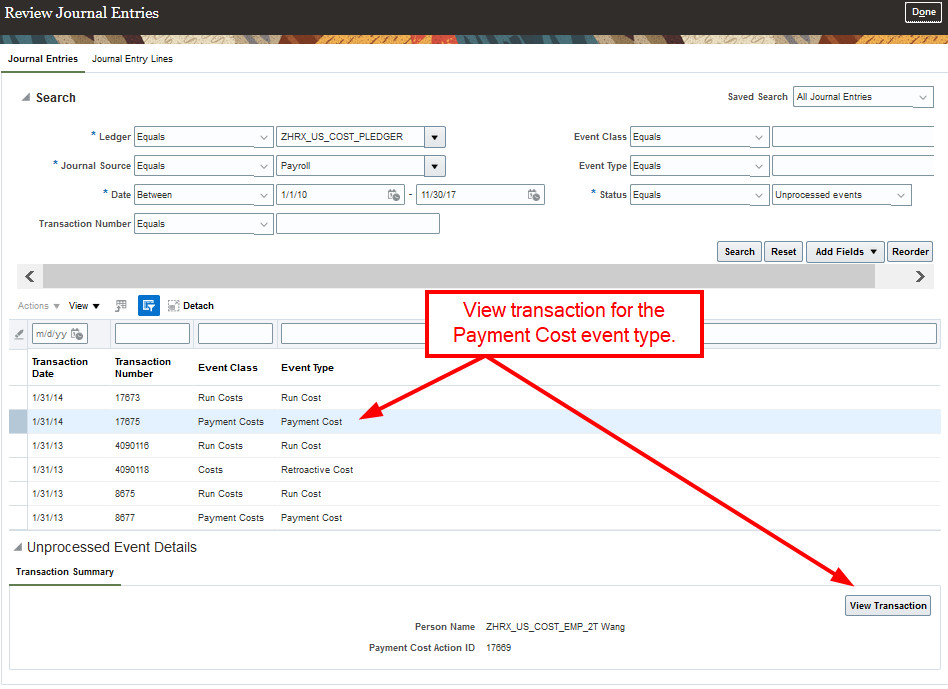Click the Reorder button

910,251
